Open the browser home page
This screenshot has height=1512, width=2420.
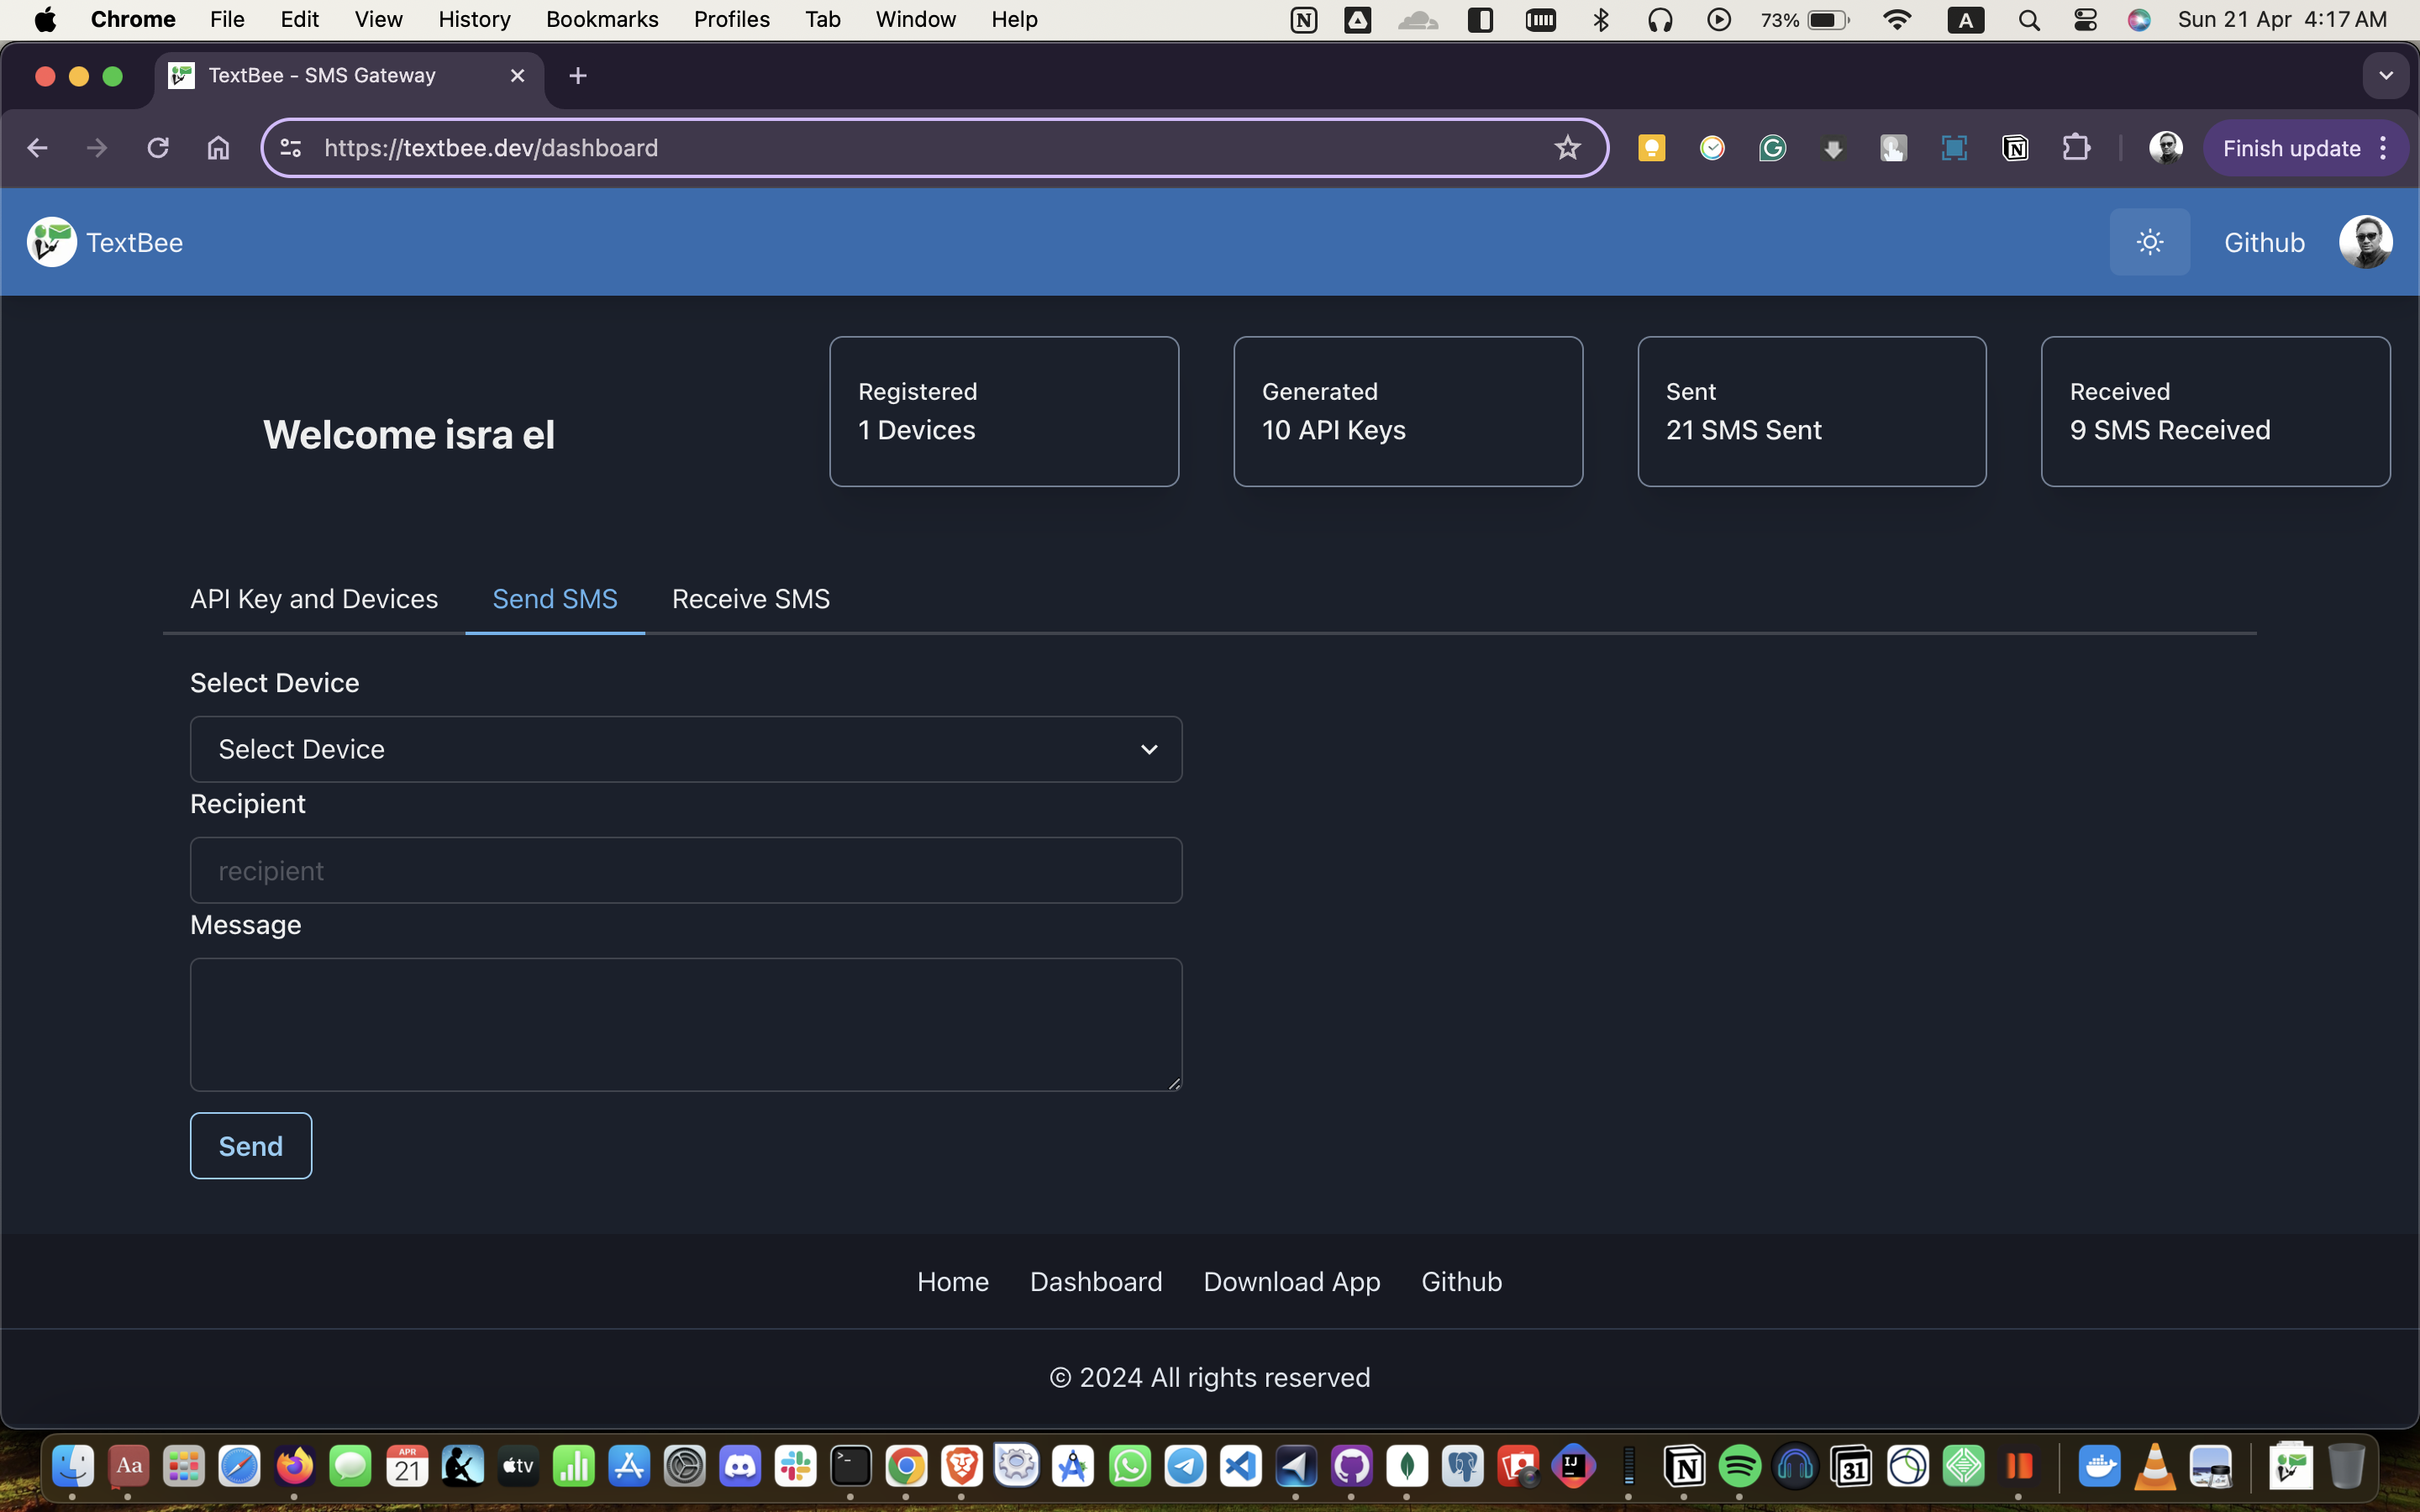(218, 148)
